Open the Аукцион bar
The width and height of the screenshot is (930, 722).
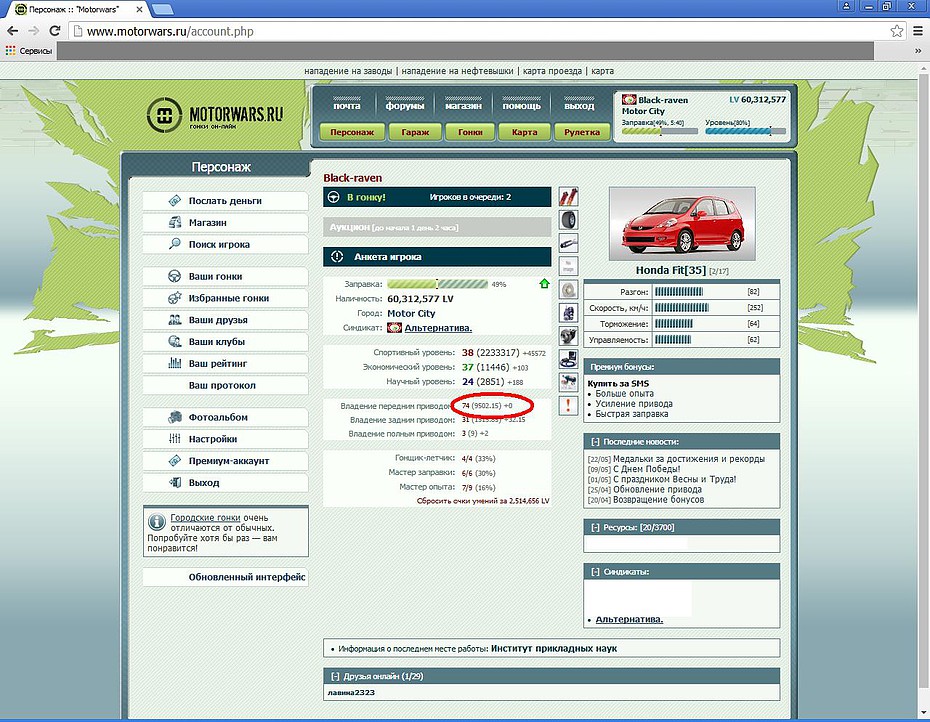point(437,227)
